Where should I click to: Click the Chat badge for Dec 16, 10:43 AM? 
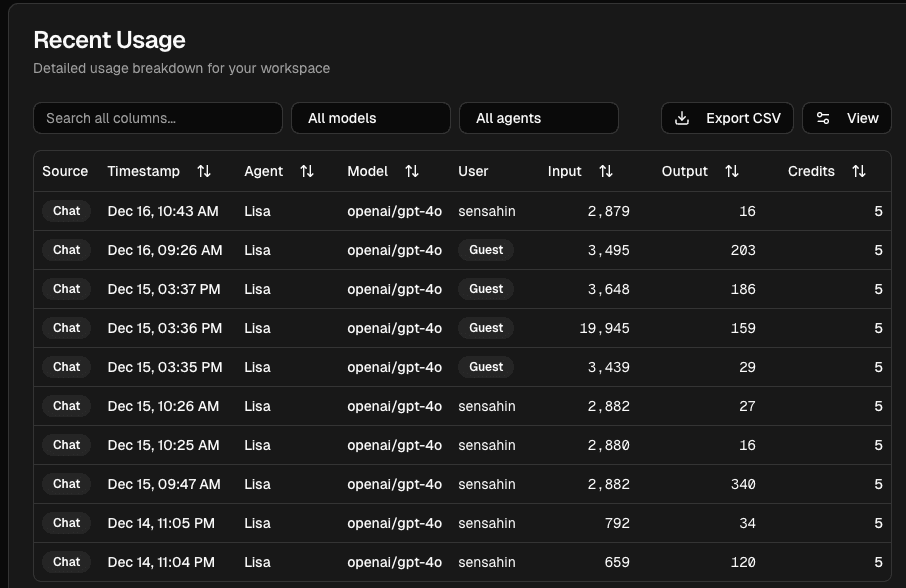67,211
